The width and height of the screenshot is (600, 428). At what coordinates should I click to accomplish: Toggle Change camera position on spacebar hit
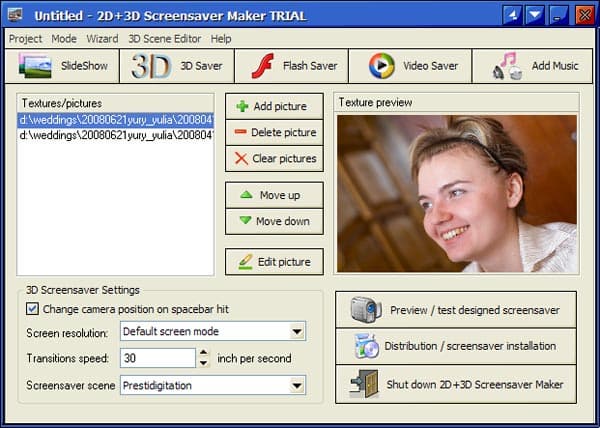coord(33,309)
